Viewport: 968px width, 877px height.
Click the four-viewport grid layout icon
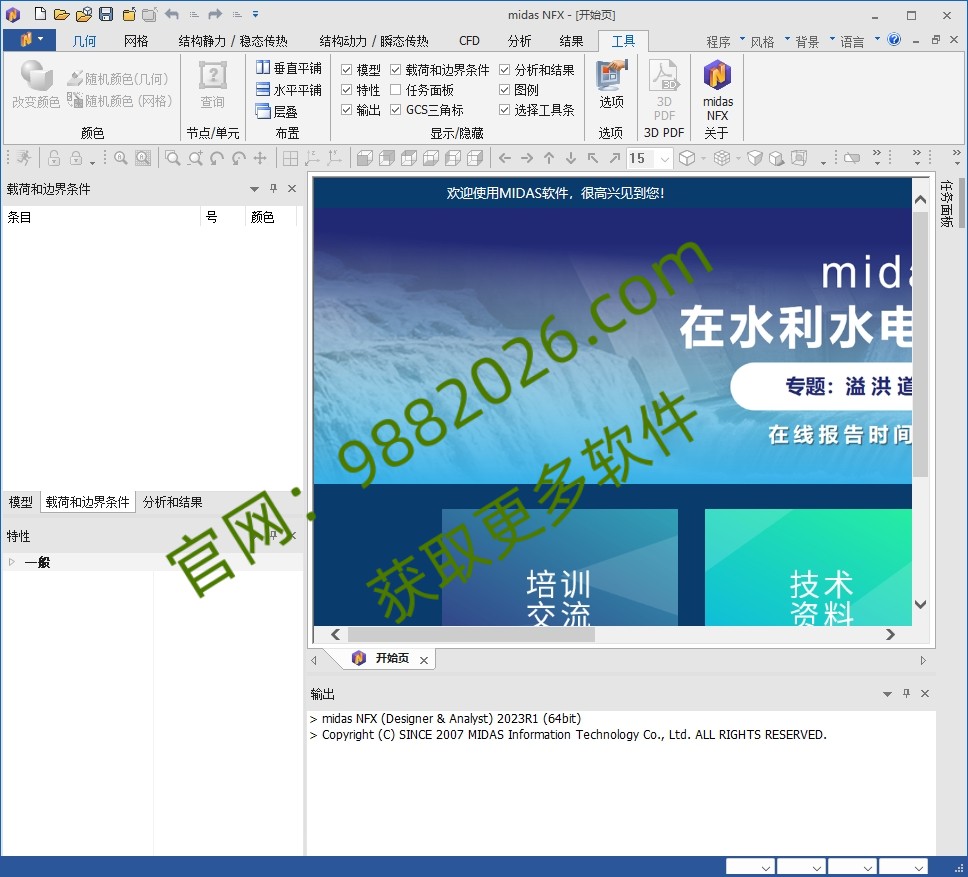[x=290, y=159]
